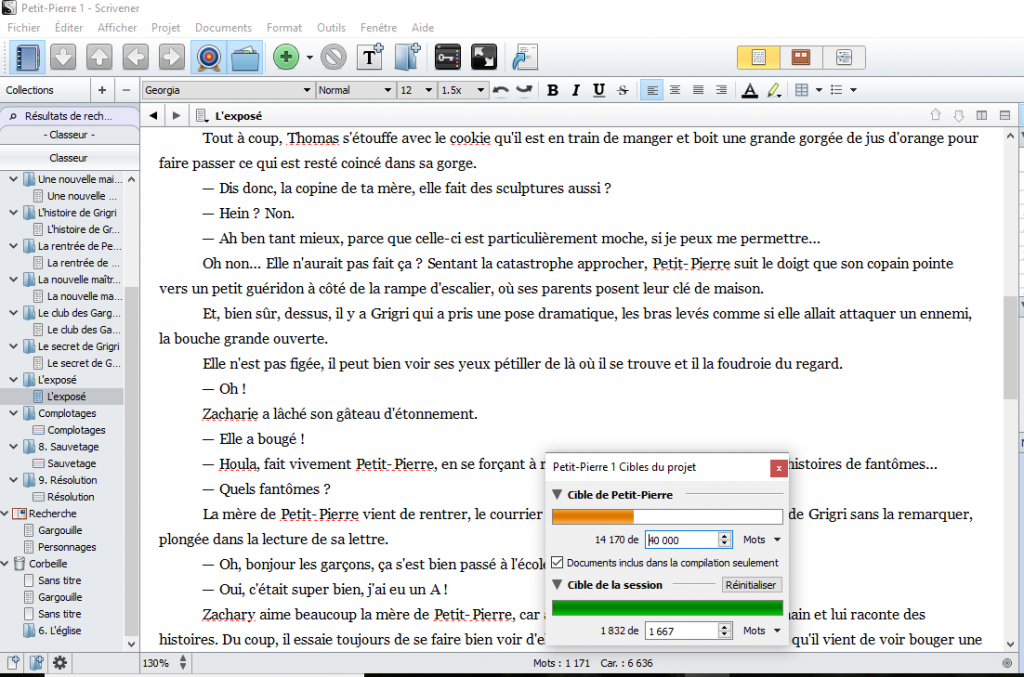This screenshot has height=677, width=1024.
Task: Toggle the Binder panel icon
Action: [x=27, y=57]
